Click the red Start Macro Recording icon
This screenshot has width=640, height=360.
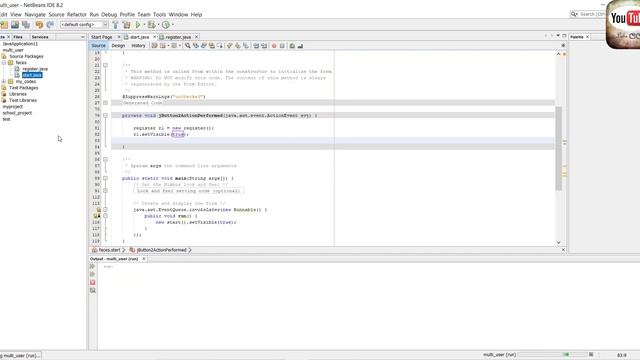point(274,46)
